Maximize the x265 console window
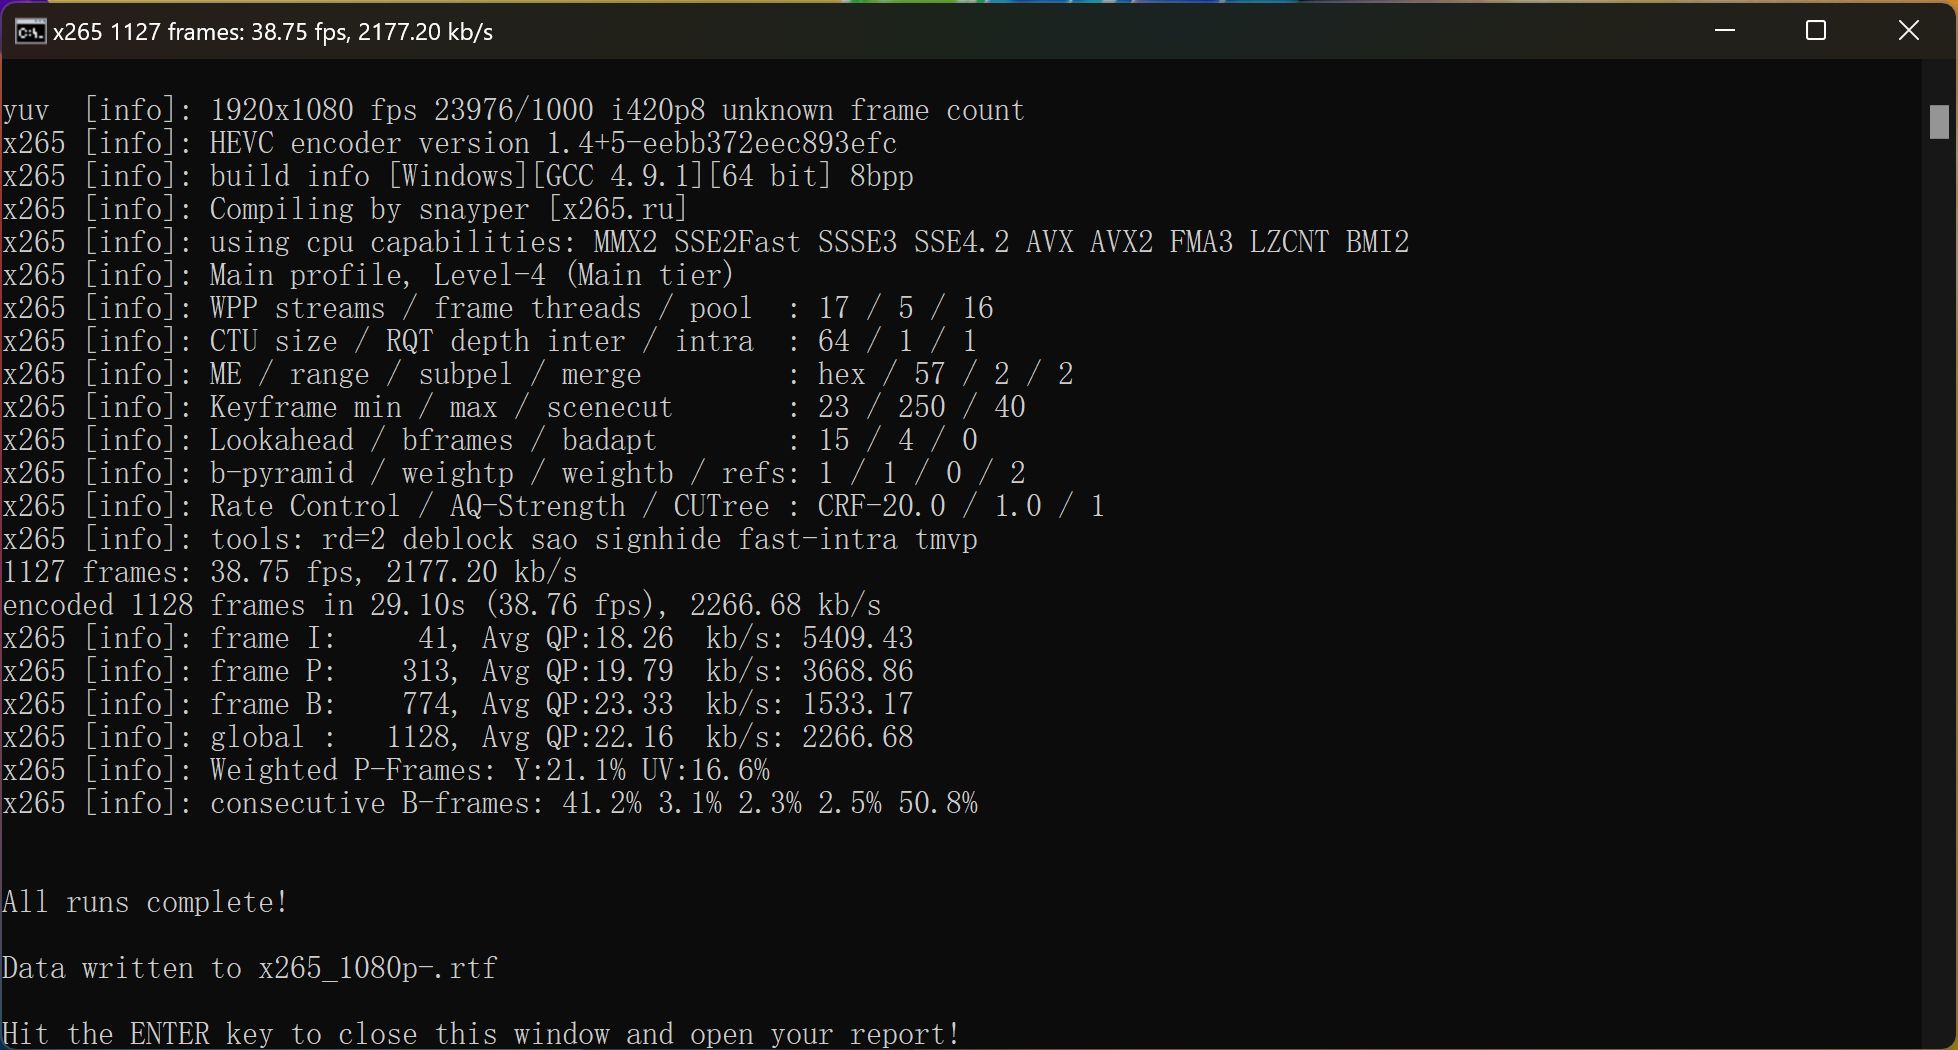Image resolution: width=1958 pixels, height=1050 pixels. (1816, 31)
